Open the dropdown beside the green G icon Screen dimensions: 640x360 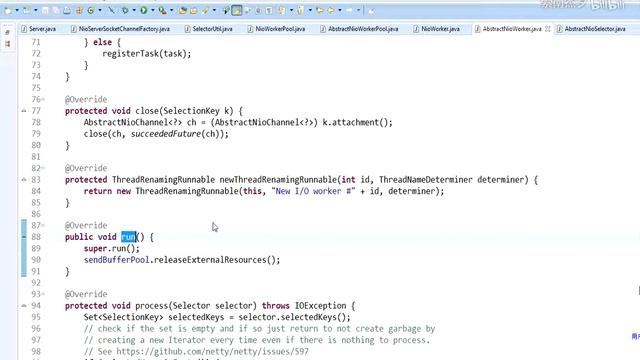[100, 11]
